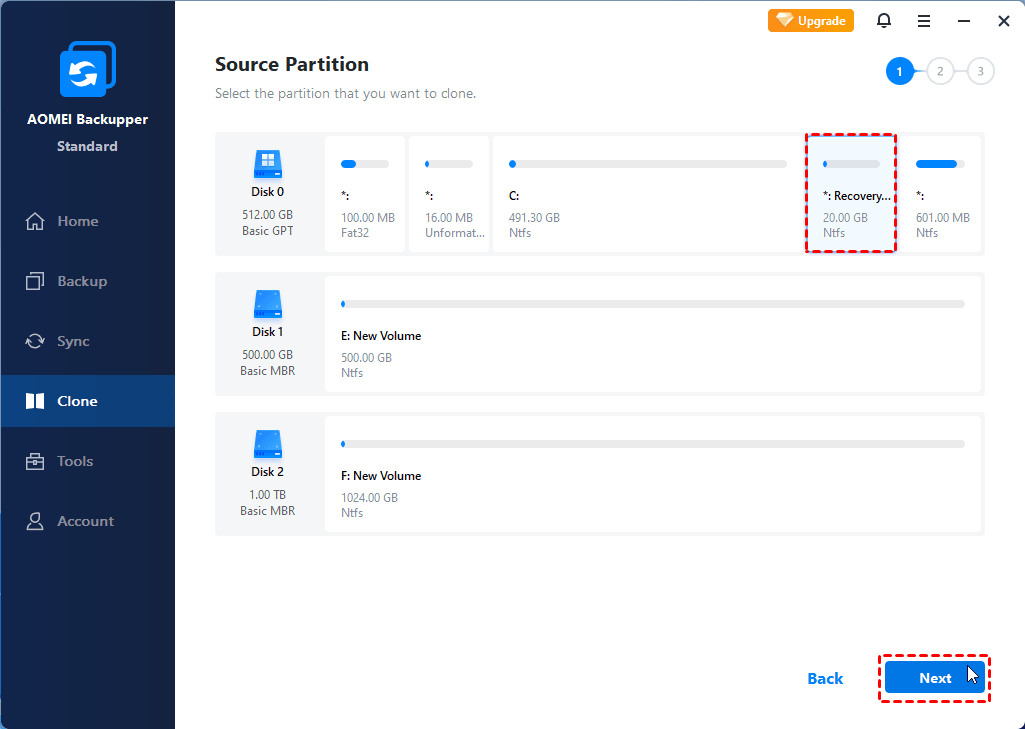Click the Upgrade button
This screenshot has height=729, width=1025.
pyautogui.click(x=811, y=21)
